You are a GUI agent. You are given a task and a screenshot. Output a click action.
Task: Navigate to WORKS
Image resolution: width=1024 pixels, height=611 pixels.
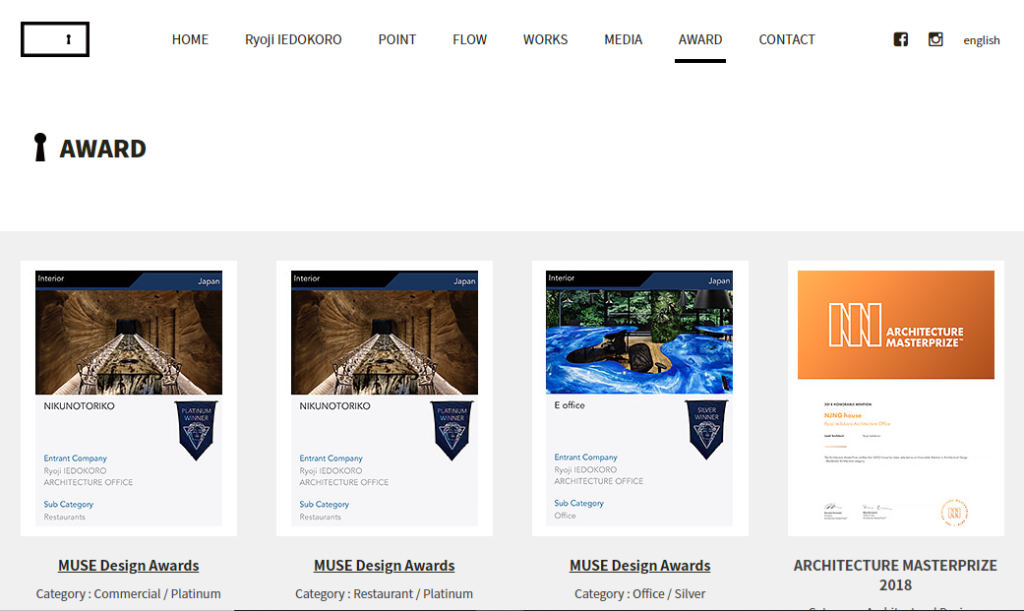tap(545, 39)
